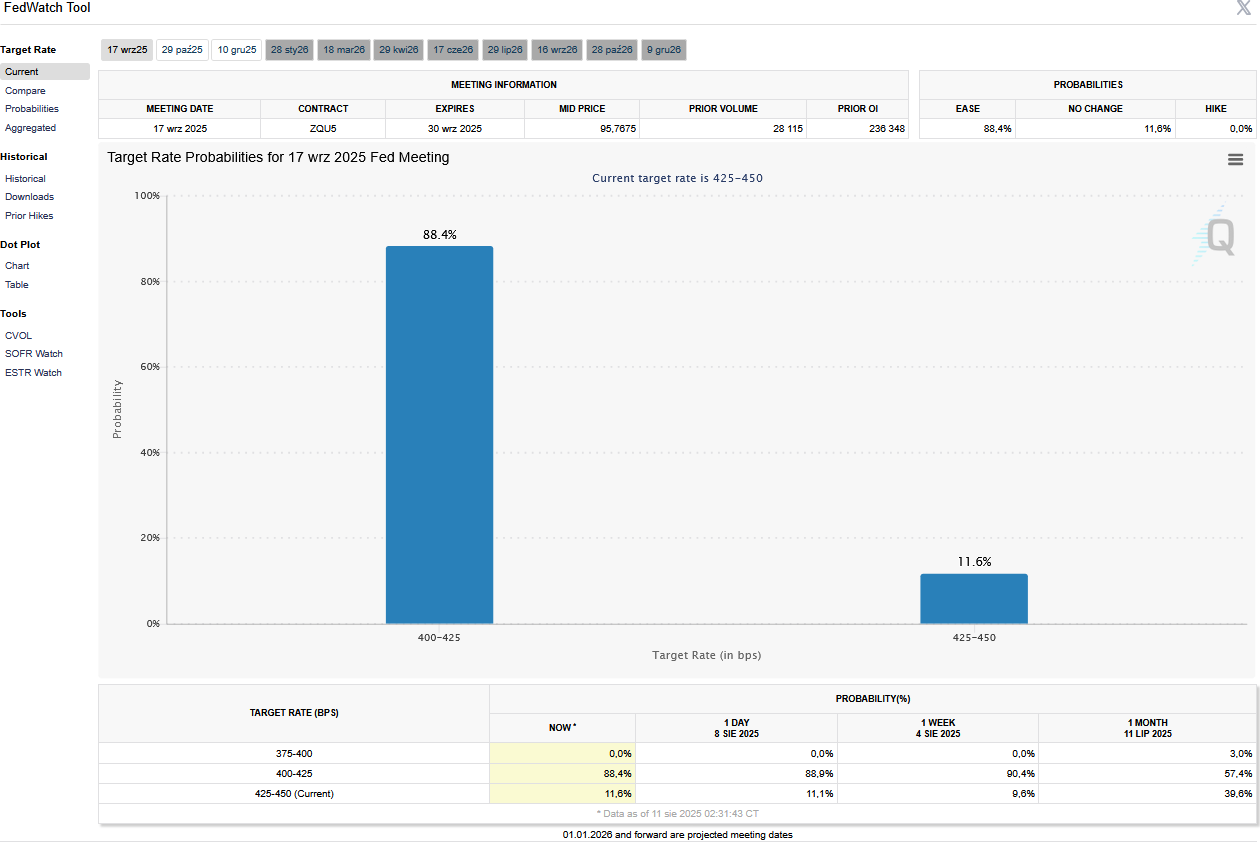Click the 11.6% bar for 425-450

(x=974, y=598)
